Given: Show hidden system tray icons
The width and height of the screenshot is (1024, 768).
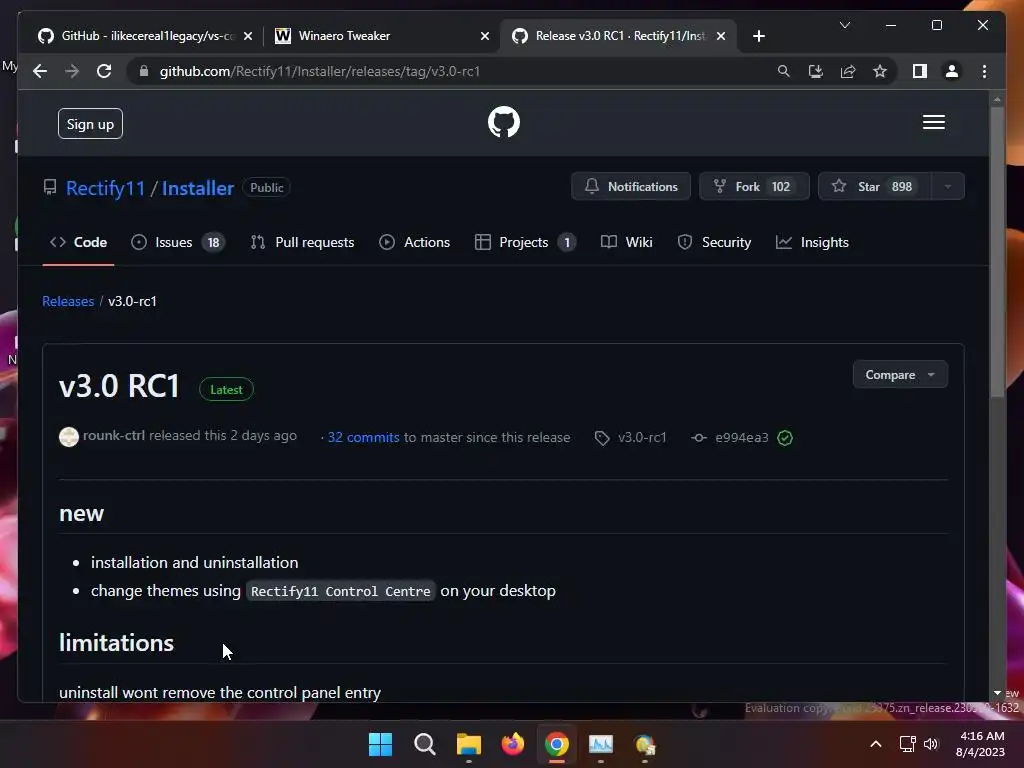Looking at the screenshot, I should coord(876,744).
